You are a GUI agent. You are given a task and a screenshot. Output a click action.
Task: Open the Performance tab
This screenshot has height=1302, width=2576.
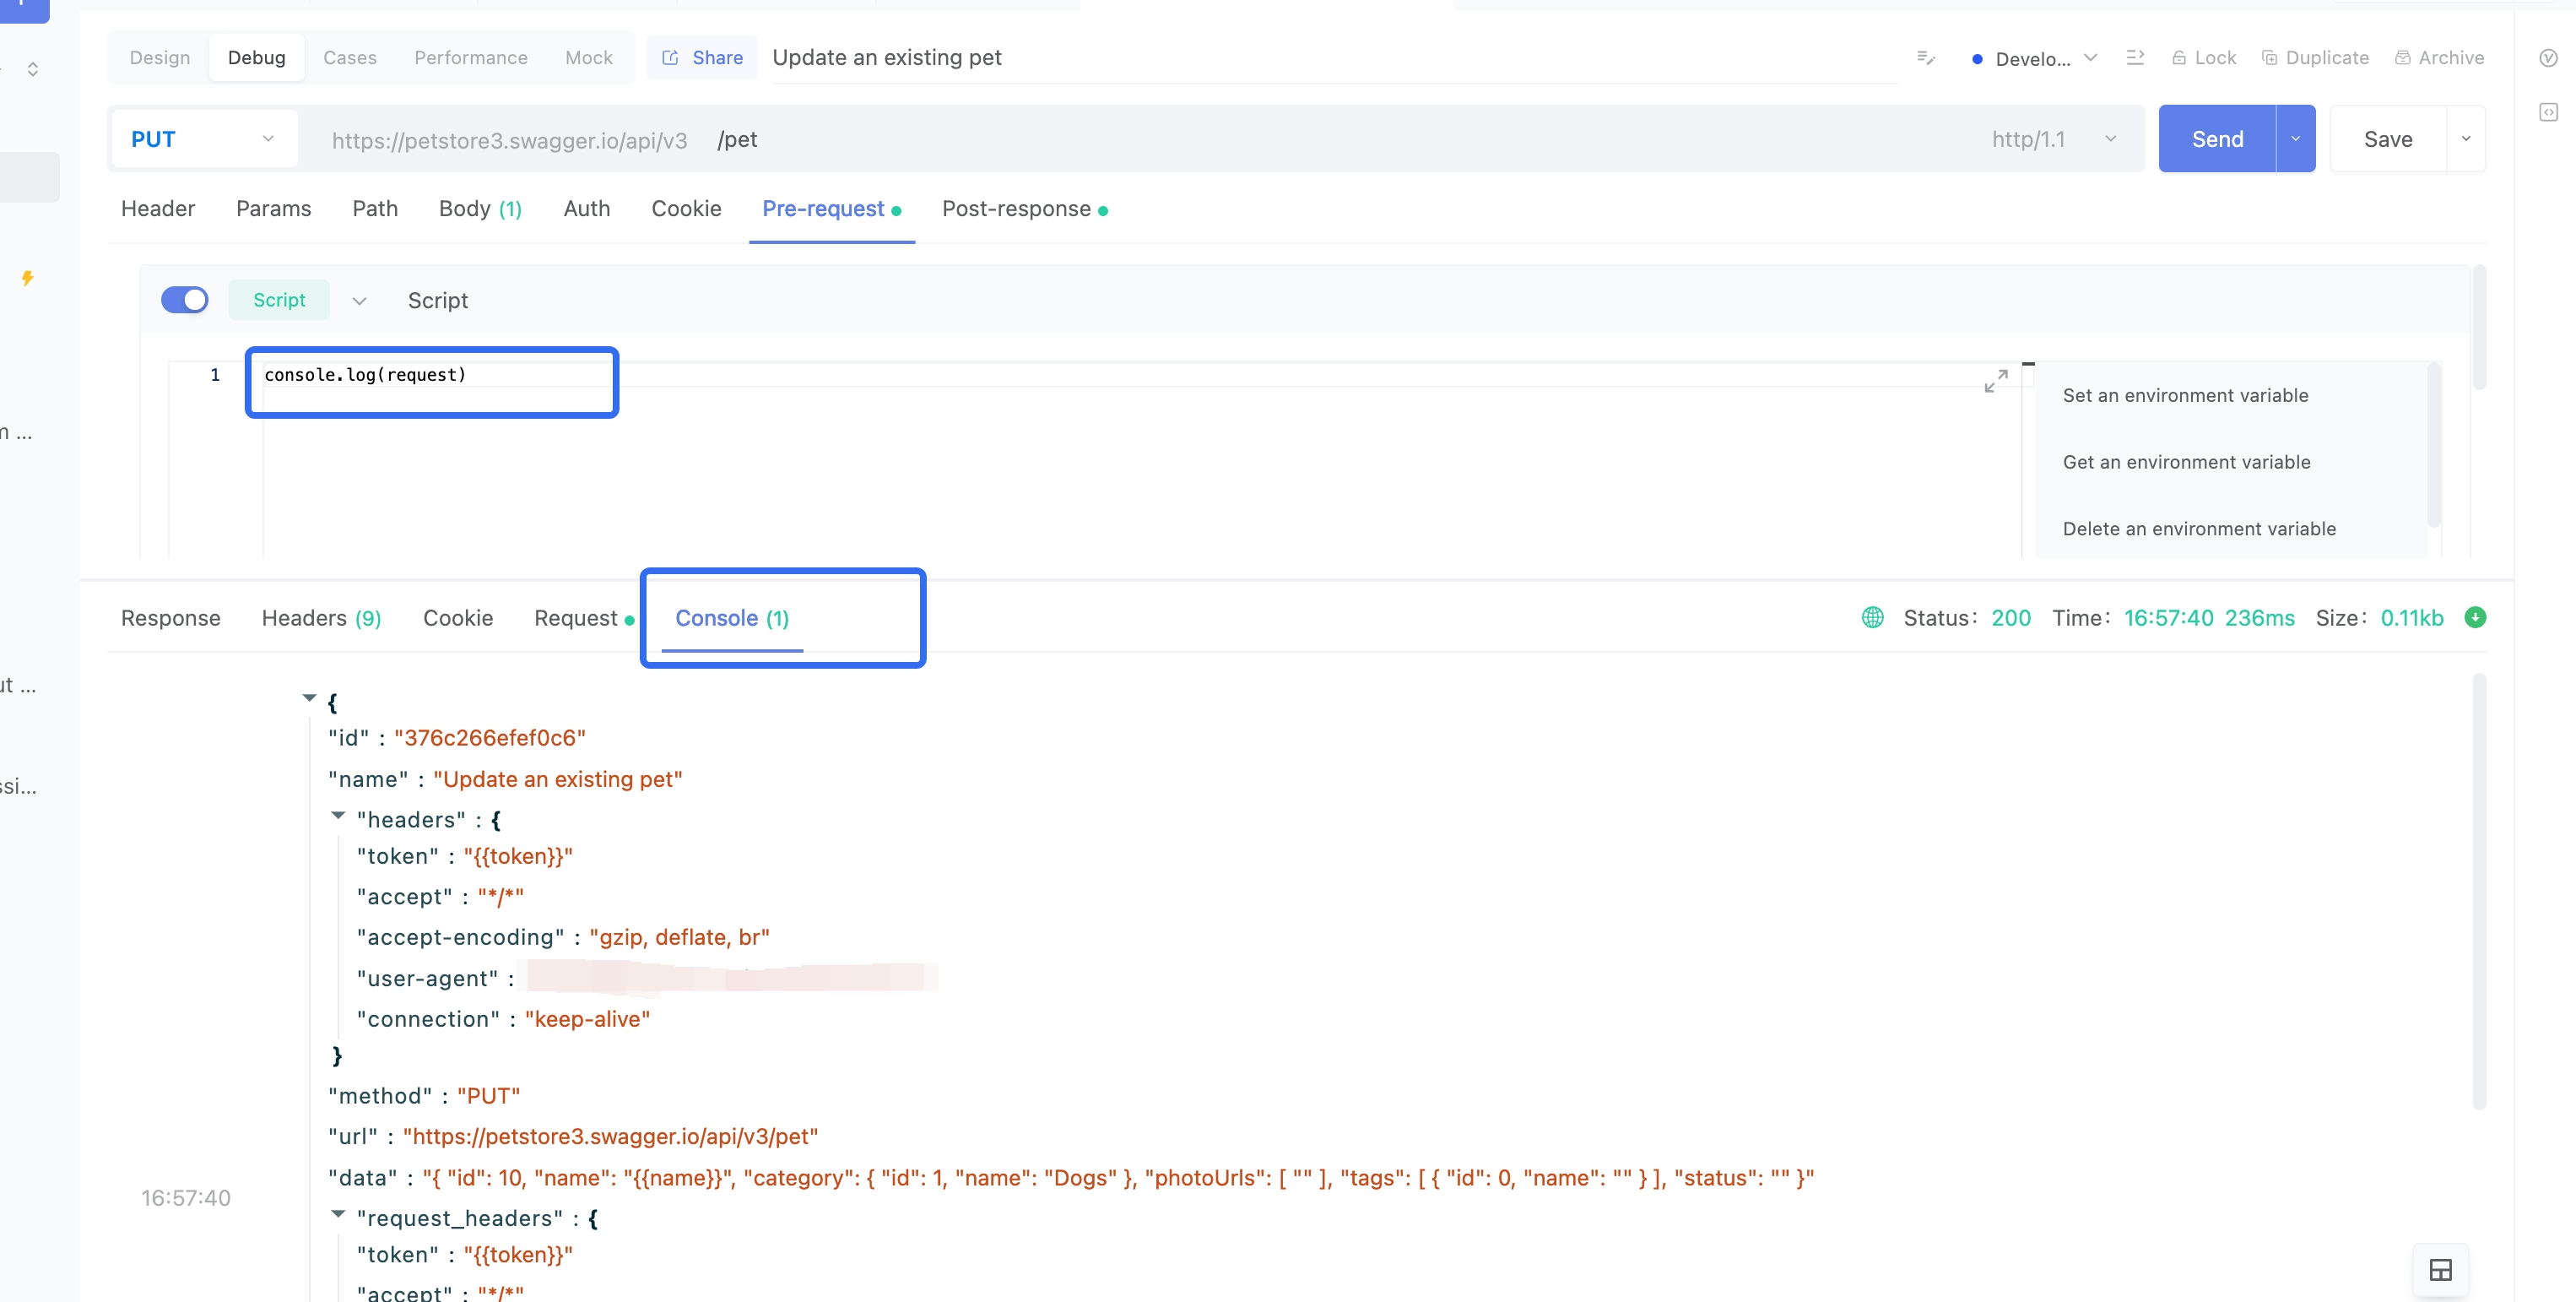tap(471, 58)
